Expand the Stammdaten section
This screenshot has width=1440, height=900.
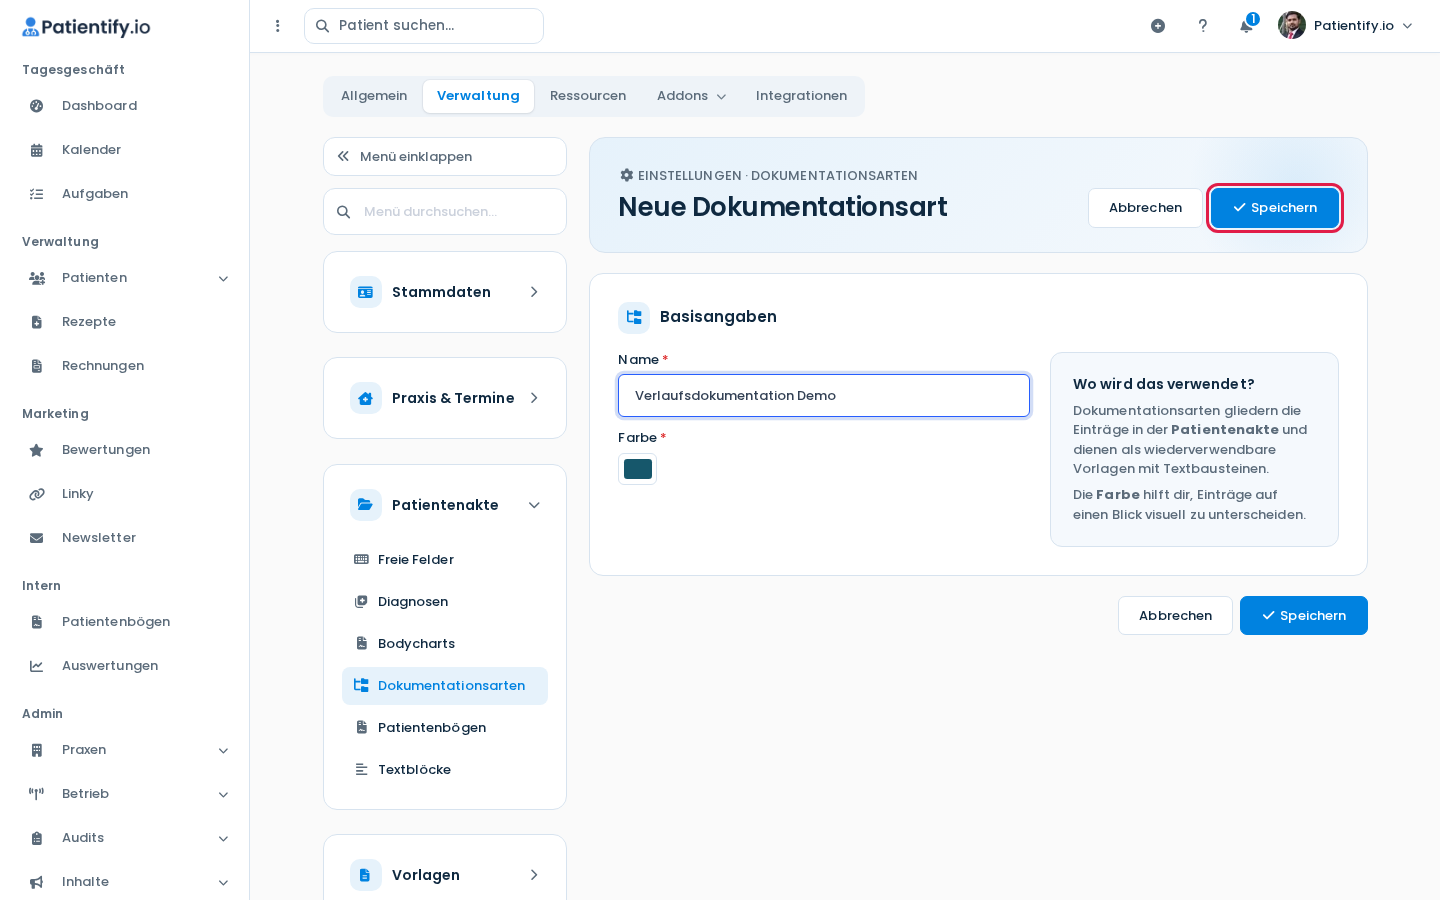(x=445, y=292)
